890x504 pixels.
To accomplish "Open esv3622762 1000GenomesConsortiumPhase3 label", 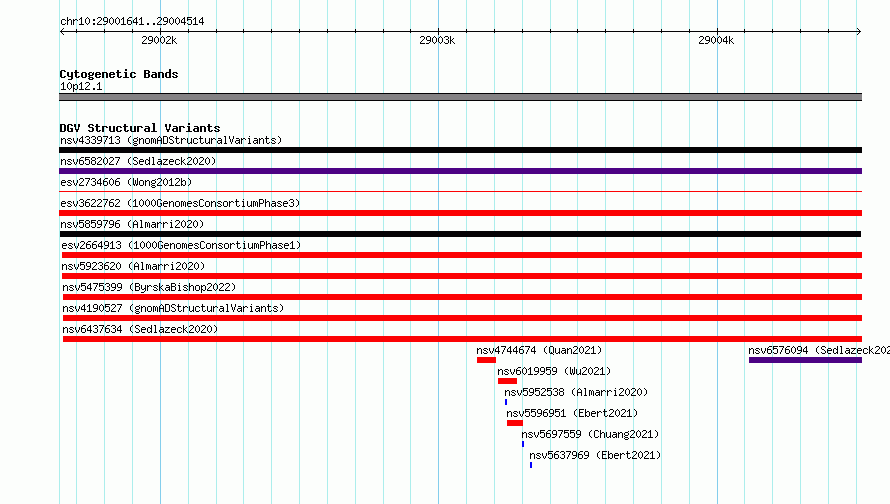I will click(180, 203).
